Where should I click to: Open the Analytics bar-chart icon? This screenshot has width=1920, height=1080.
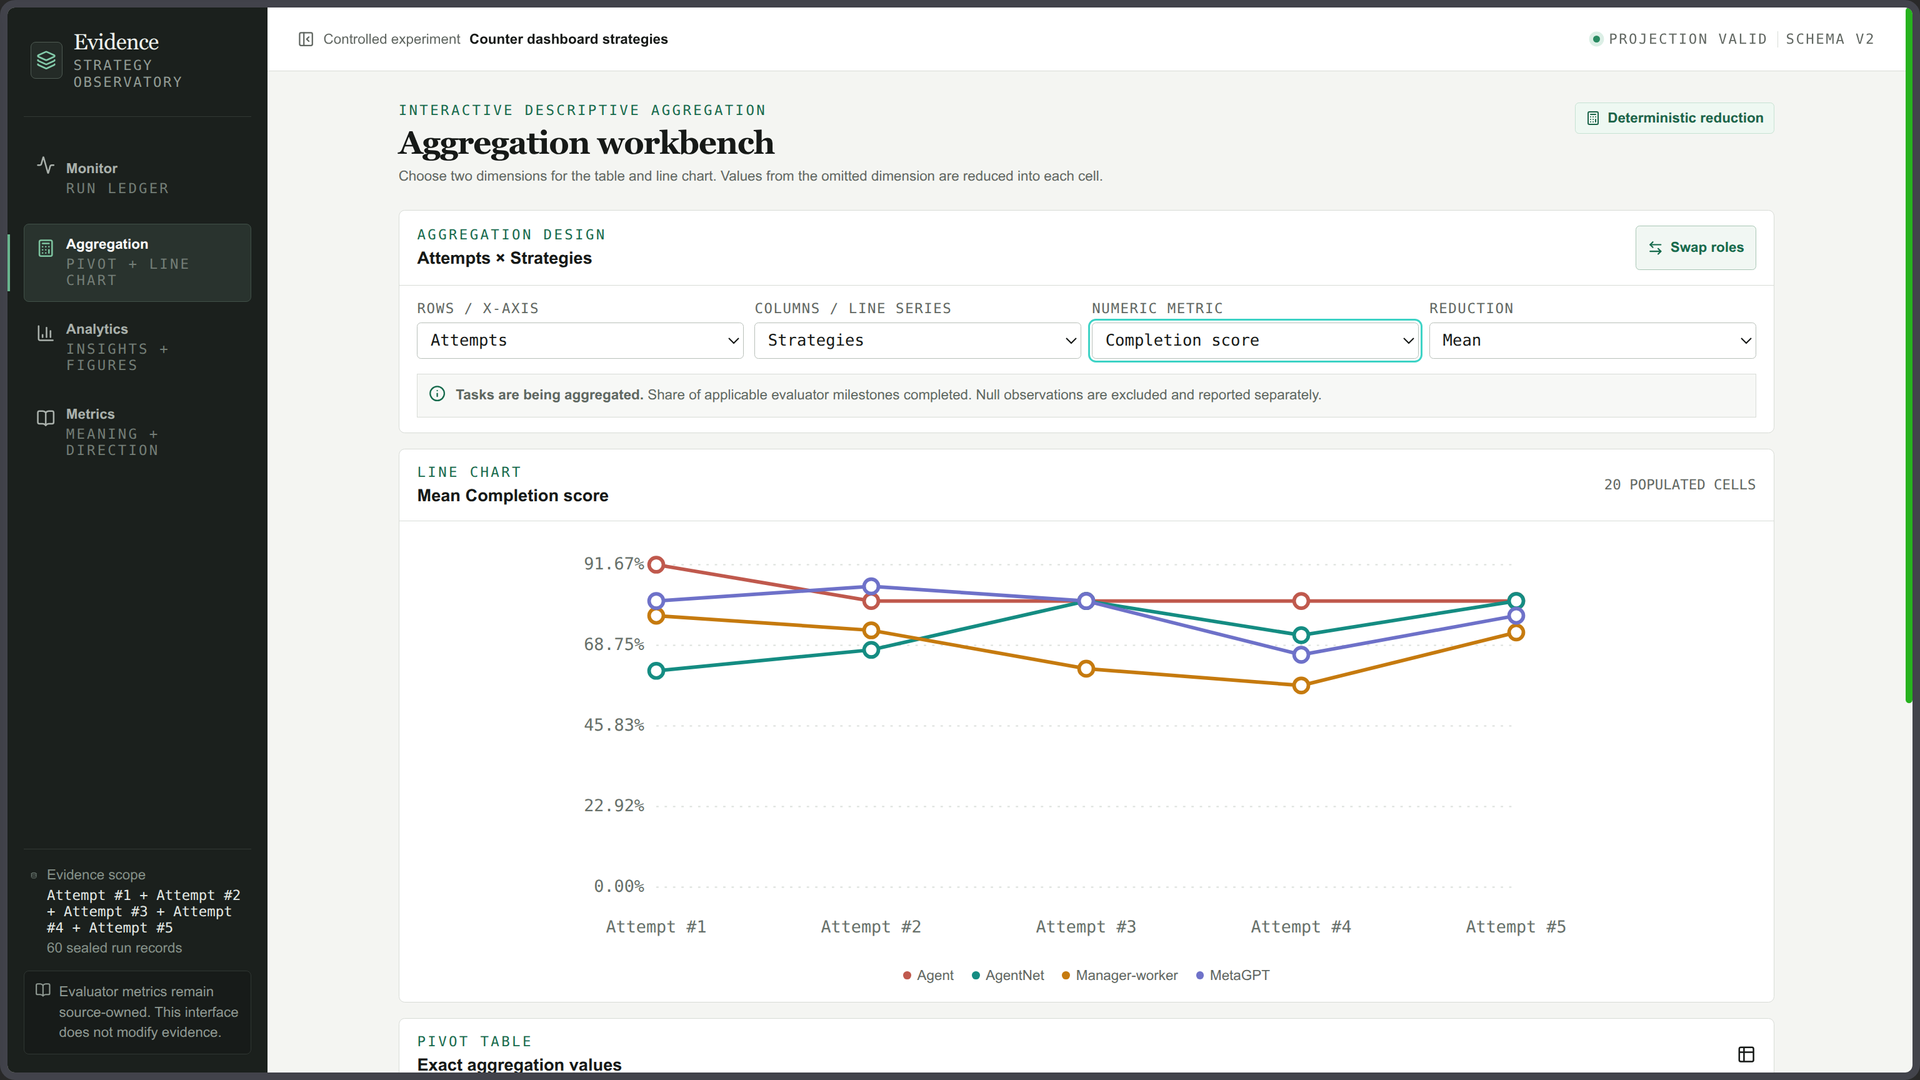point(45,333)
